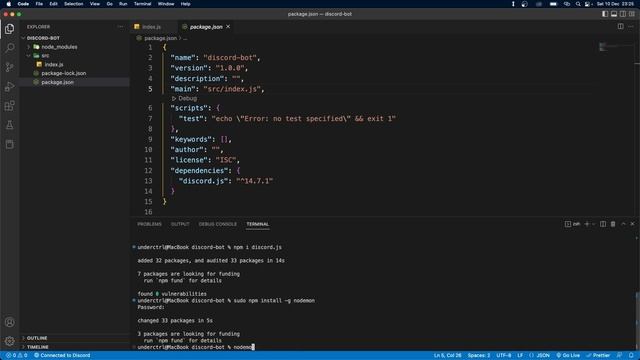Toggle primary side bar layout icon
The image size is (640, 360).
(x=605, y=14)
